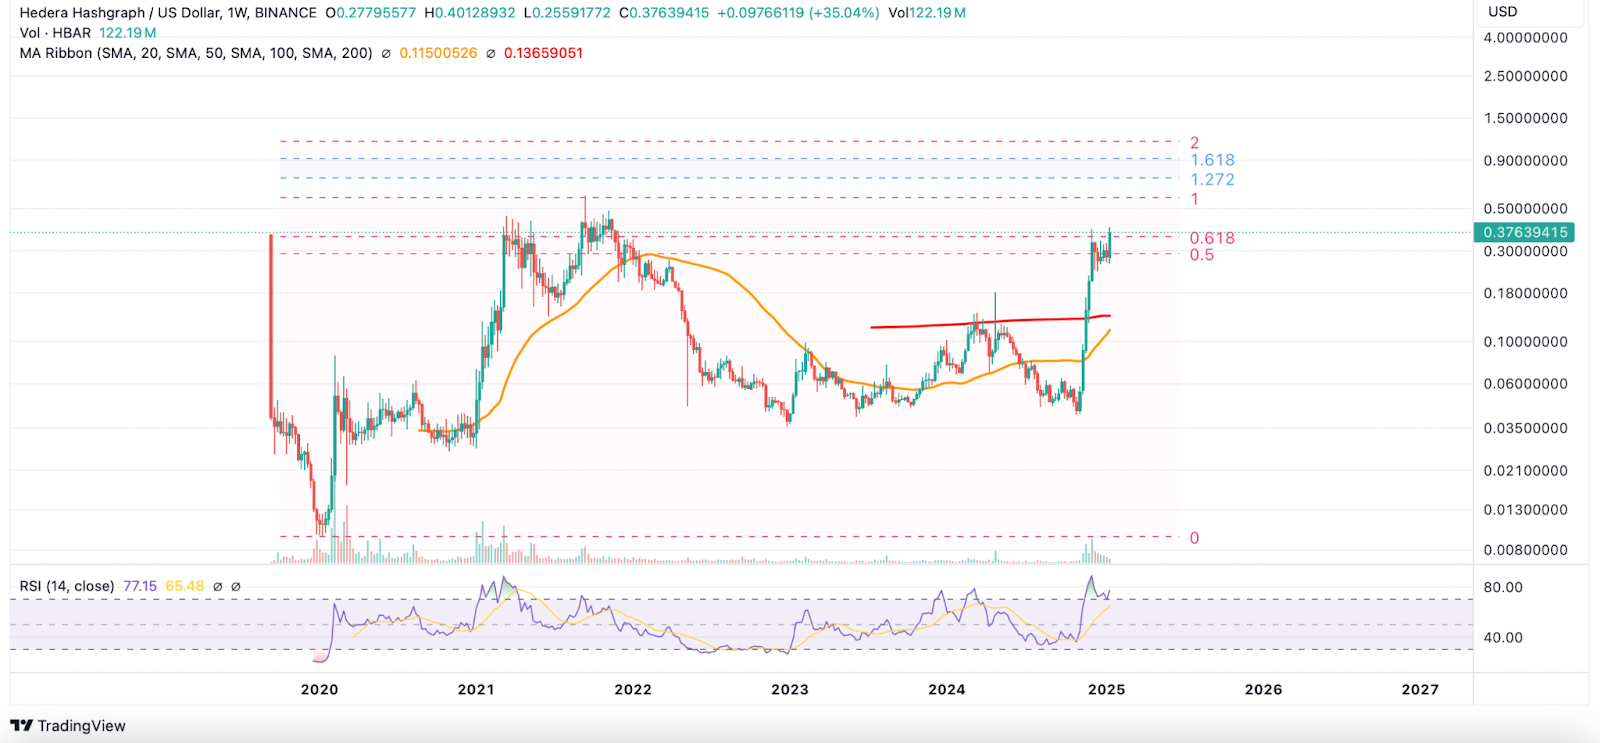Click the 2027 year label on time axis

click(1421, 689)
